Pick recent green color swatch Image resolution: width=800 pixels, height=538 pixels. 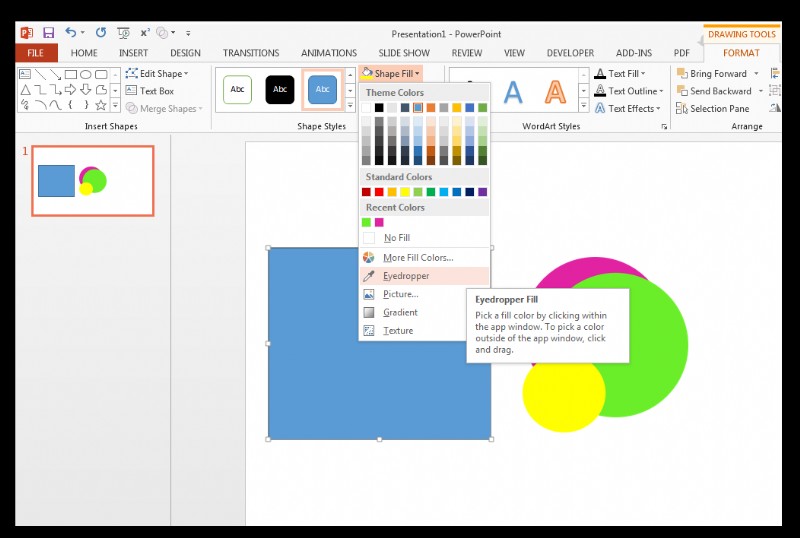366,223
